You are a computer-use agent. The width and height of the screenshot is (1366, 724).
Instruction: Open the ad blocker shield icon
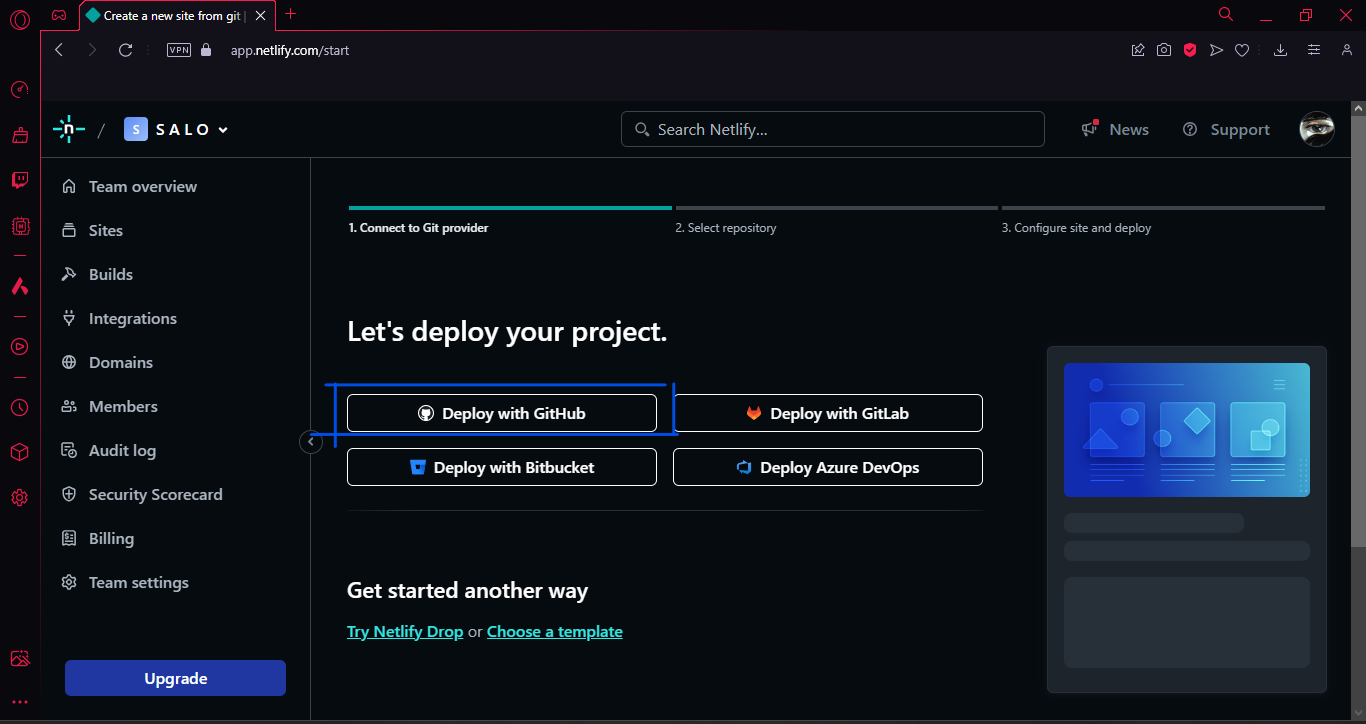click(x=1190, y=50)
